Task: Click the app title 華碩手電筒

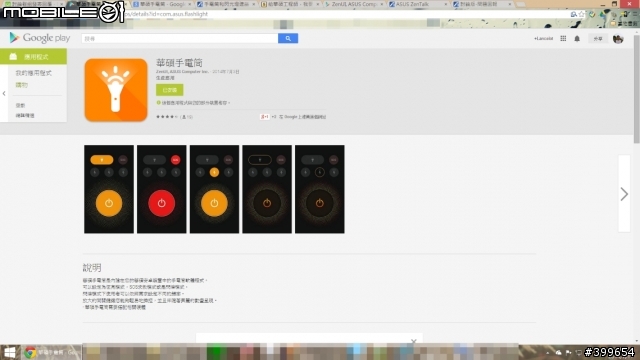Action: pos(179,62)
